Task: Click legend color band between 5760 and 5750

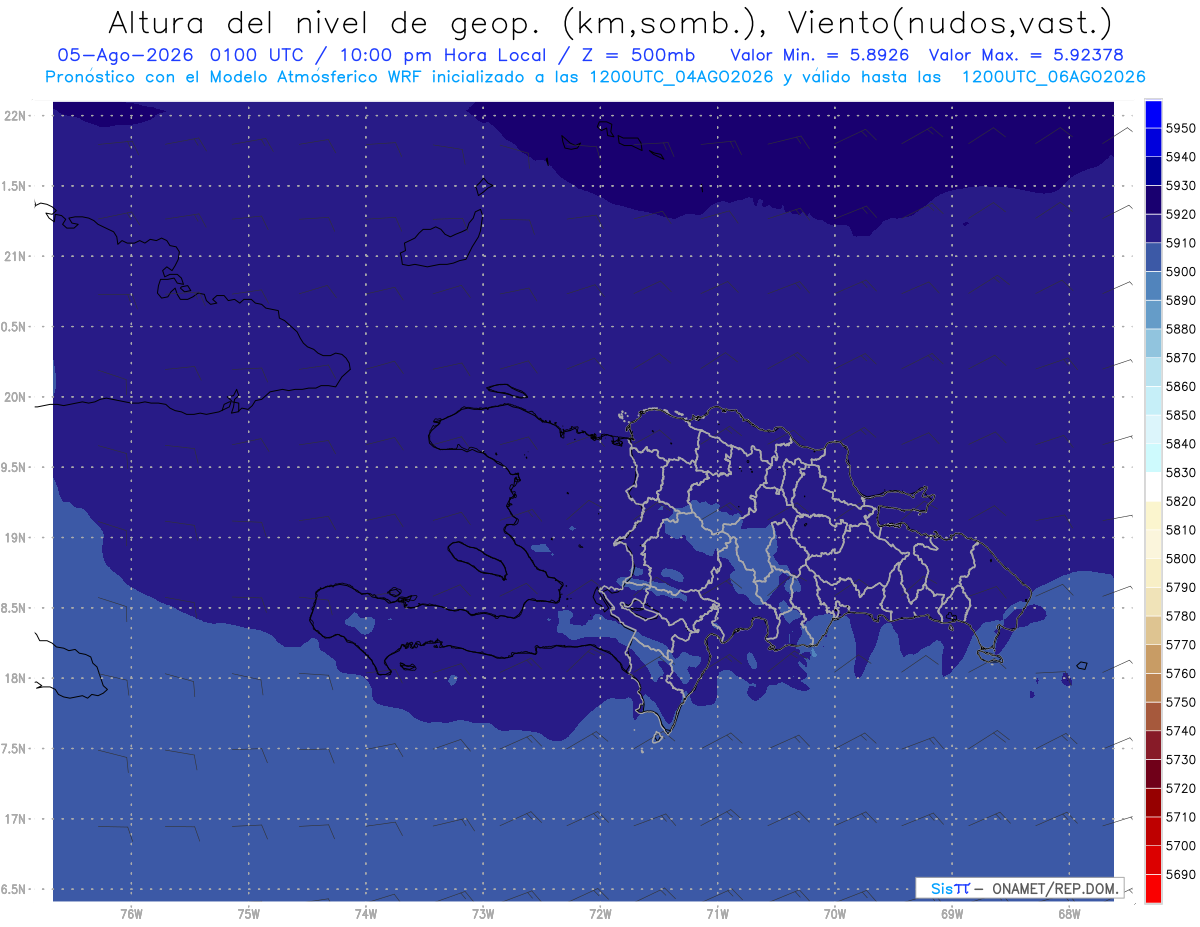Action: (1152, 687)
